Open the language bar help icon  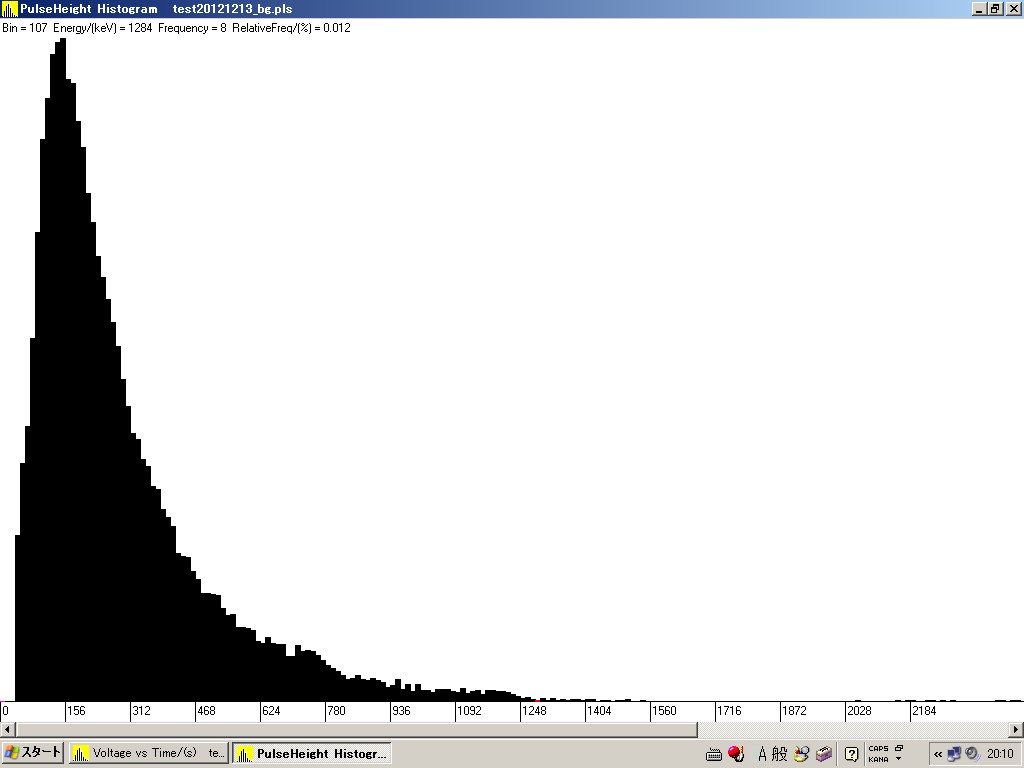(851, 754)
